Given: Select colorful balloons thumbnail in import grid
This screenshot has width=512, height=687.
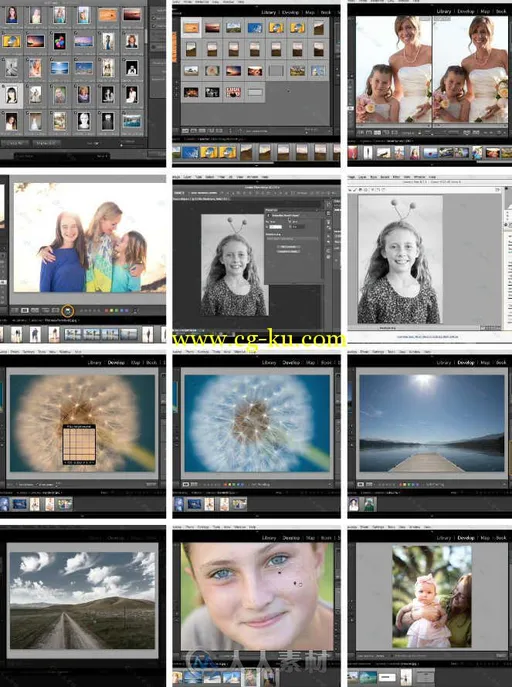Looking at the screenshot, I should pos(60,42).
